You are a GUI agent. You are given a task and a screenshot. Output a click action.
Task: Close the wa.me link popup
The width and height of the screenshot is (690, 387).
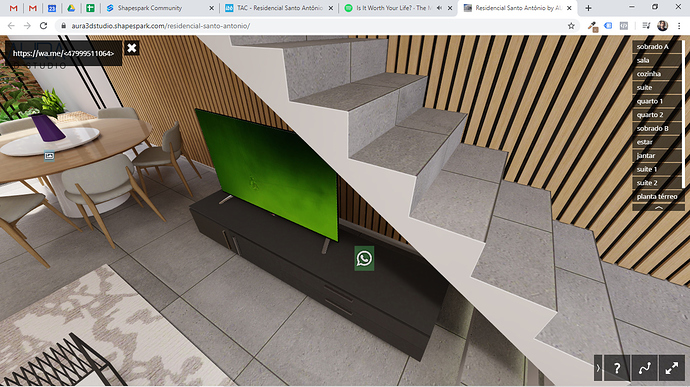pyautogui.click(x=132, y=48)
